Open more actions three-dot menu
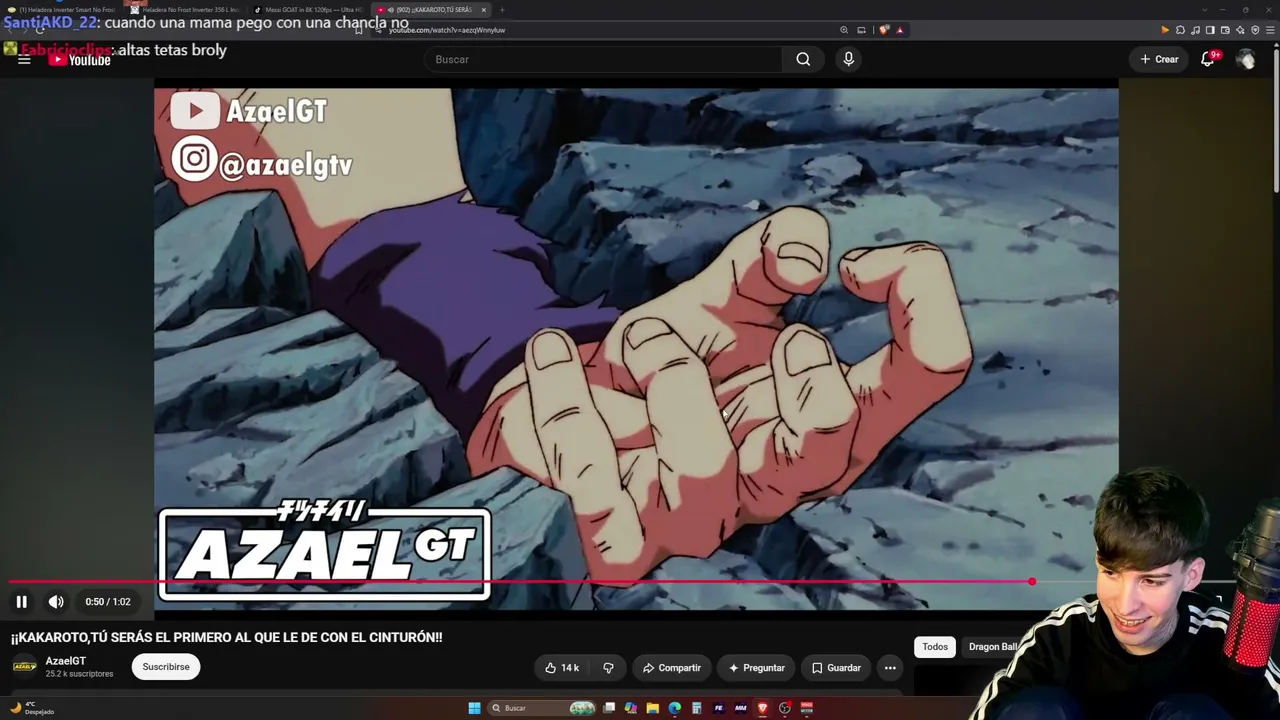The width and height of the screenshot is (1280, 720). coord(890,668)
